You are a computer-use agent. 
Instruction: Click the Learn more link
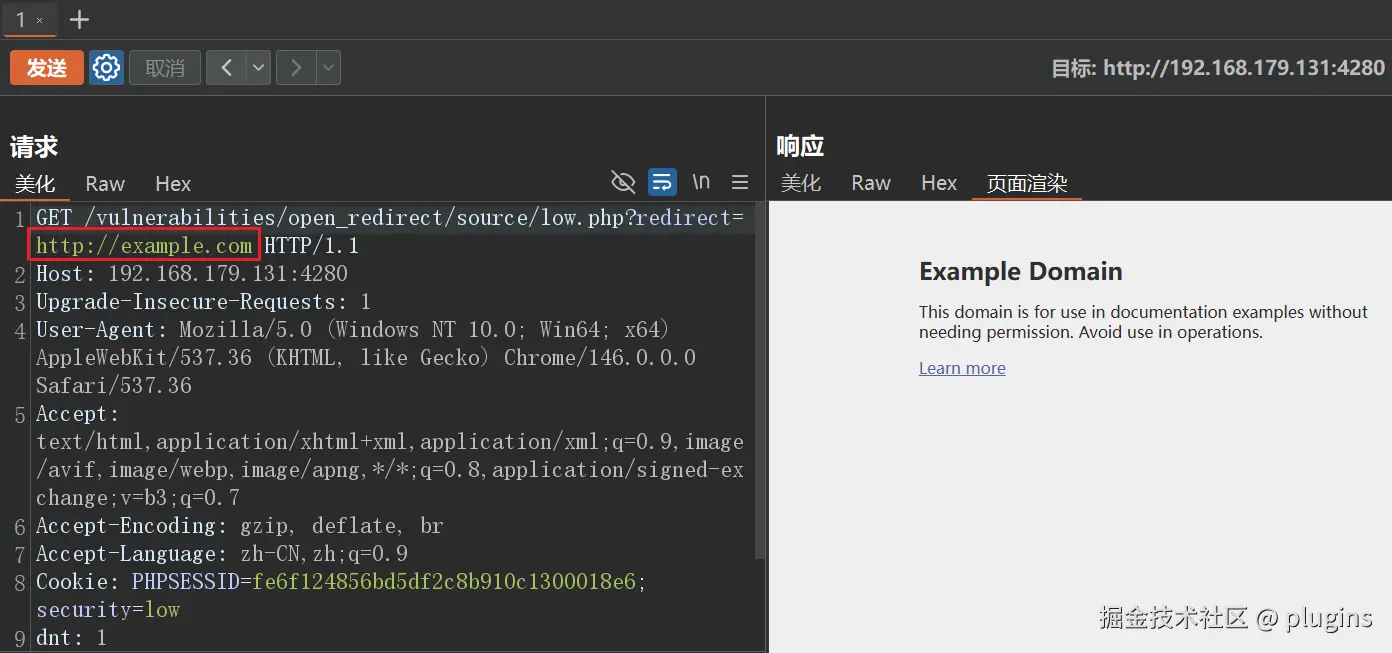point(962,368)
